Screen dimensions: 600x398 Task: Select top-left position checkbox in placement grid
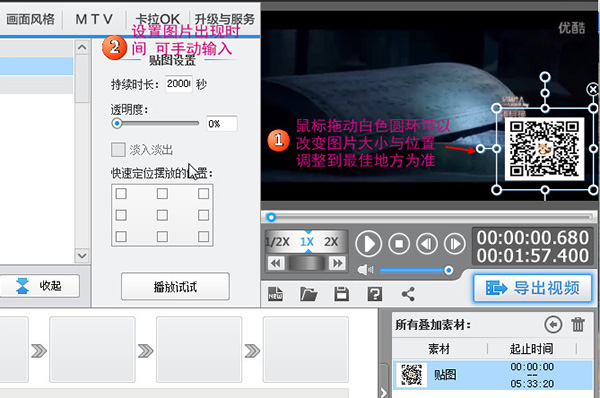[x=121, y=194]
